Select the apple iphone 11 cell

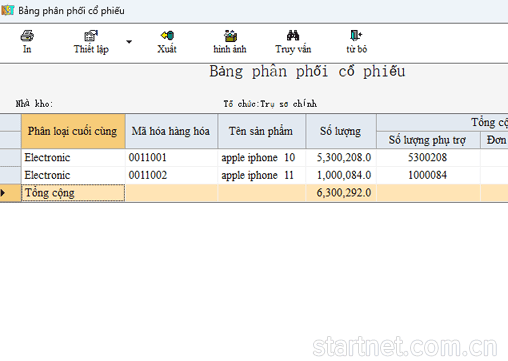click(262, 175)
